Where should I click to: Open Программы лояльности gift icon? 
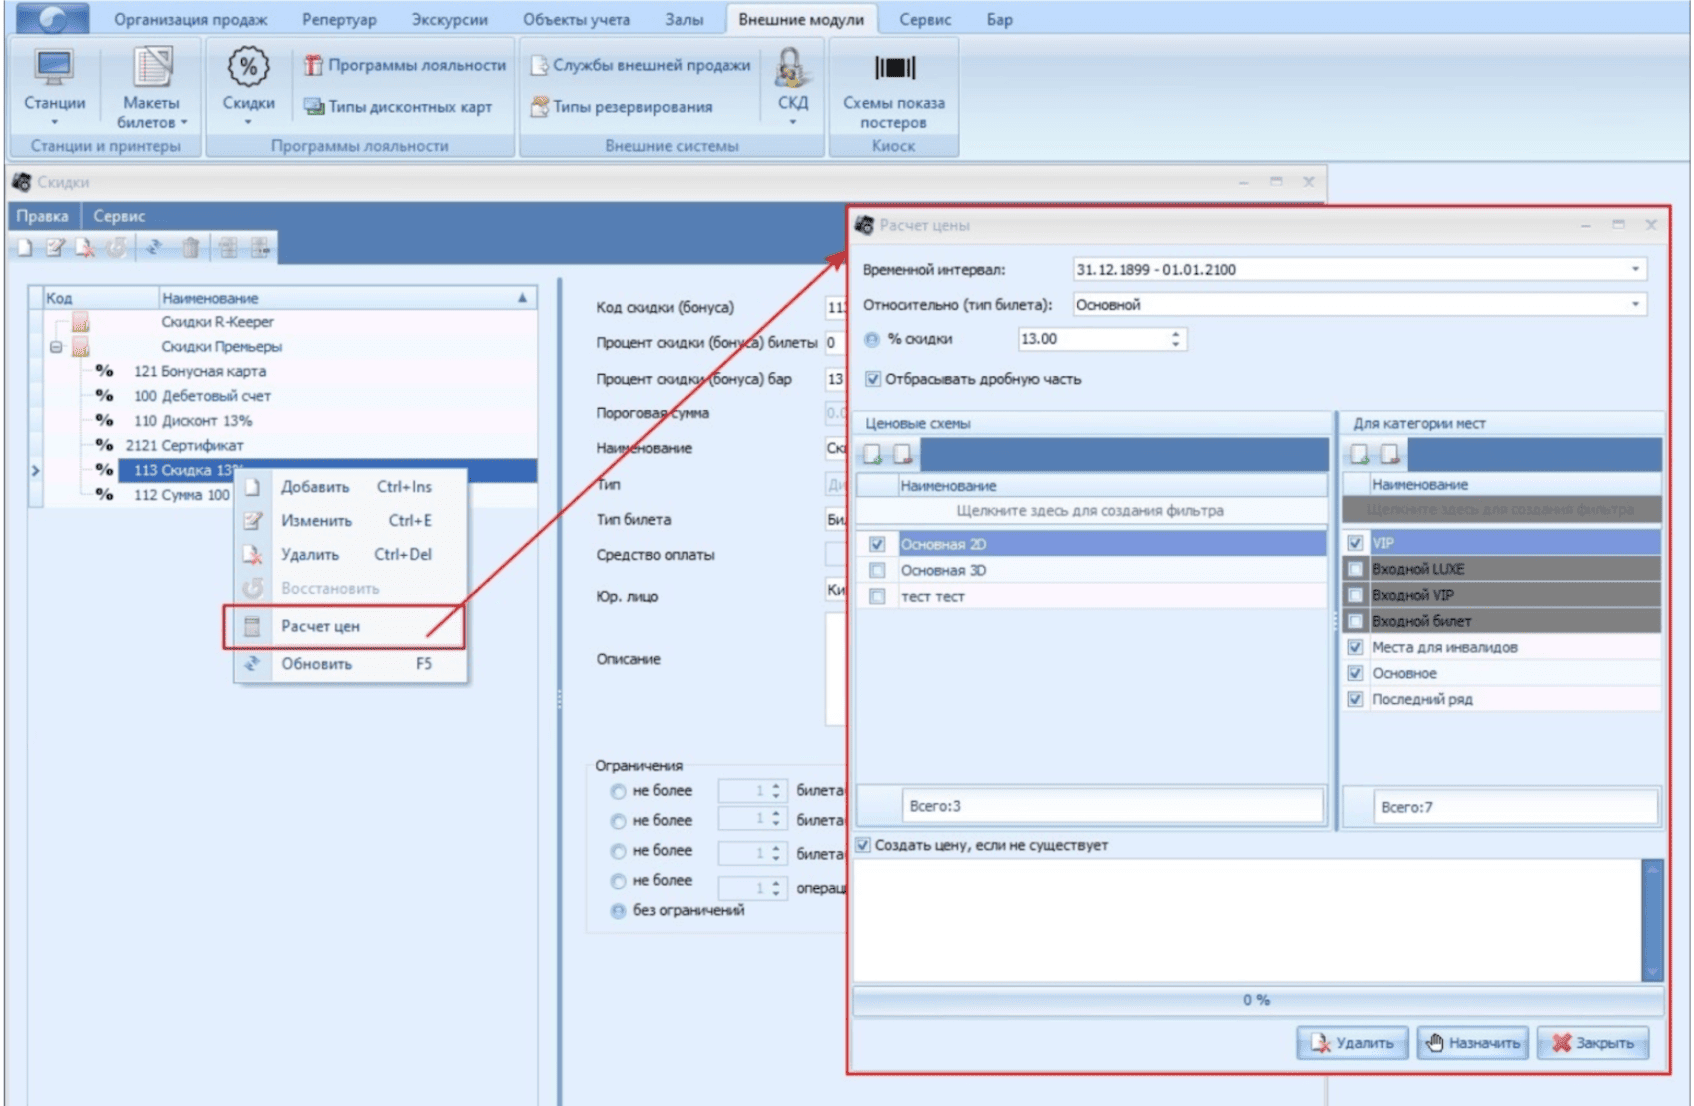(x=313, y=65)
